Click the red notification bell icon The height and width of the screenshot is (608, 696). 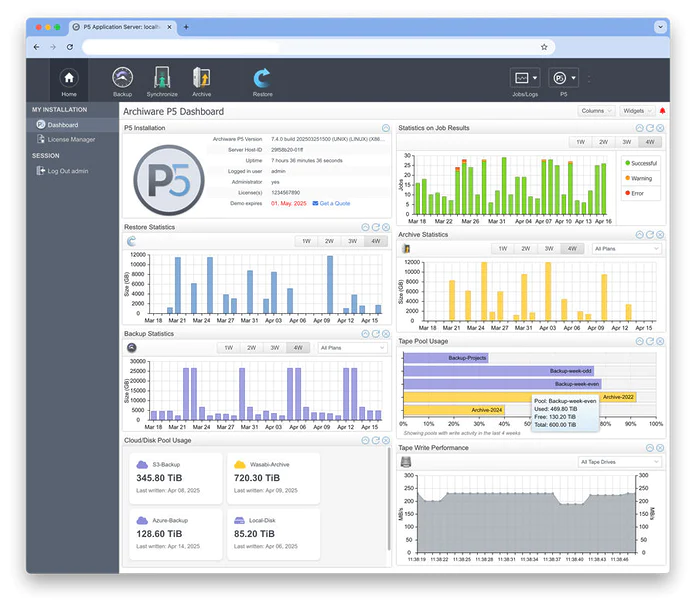[662, 111]
